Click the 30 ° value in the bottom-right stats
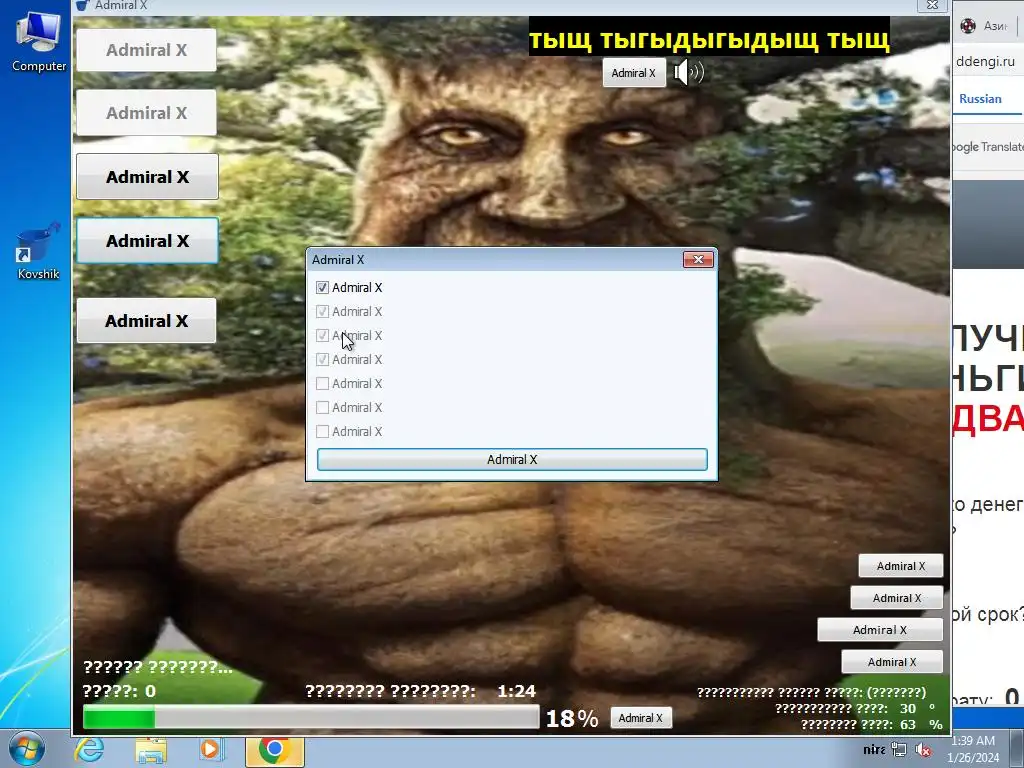The image size is (1024, 768). click(918, 709)
